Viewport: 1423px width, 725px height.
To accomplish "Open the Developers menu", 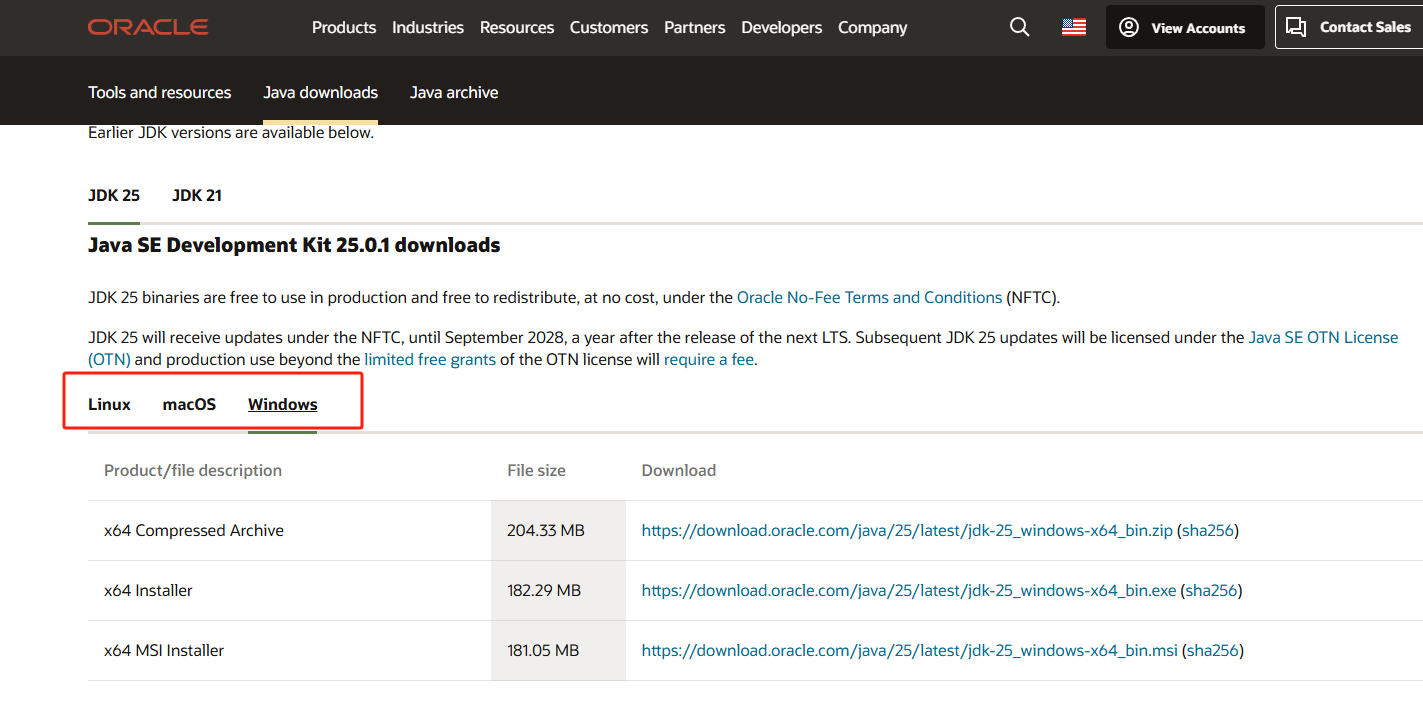I will pos(782,28).
